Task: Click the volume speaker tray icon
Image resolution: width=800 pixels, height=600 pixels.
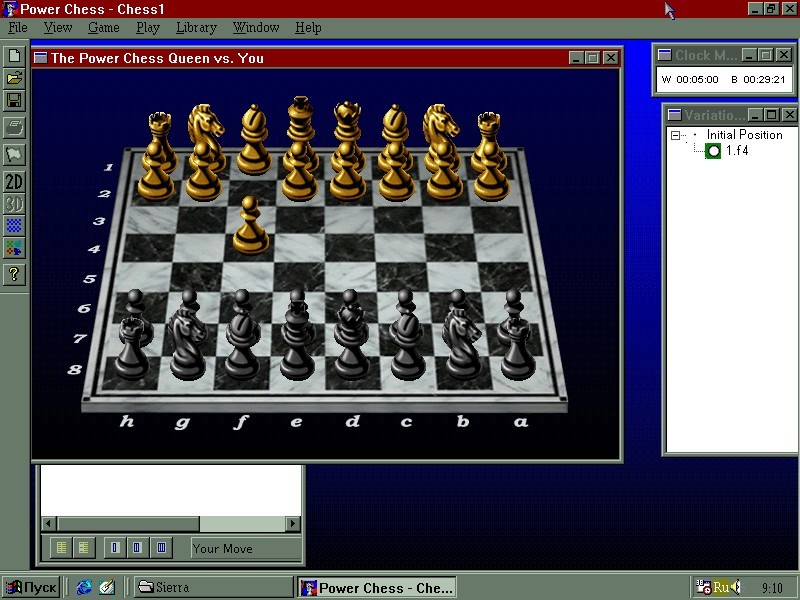Action: 735,588
